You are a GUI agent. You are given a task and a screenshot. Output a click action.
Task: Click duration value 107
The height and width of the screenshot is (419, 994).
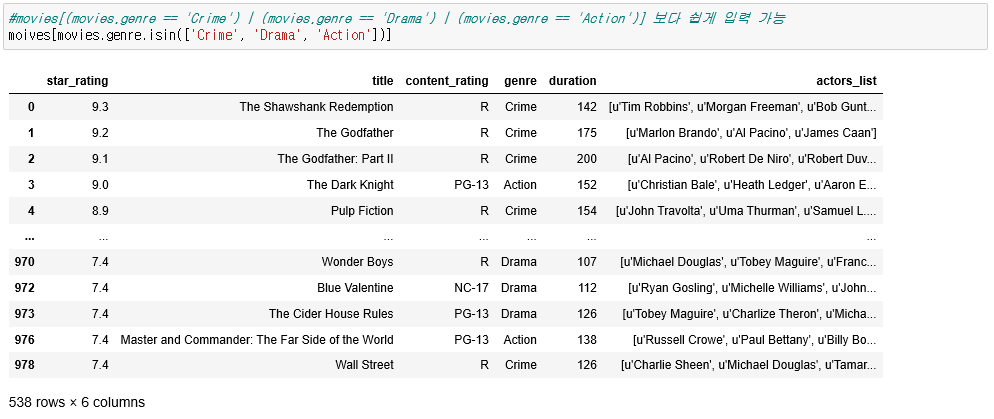[586, 262]
